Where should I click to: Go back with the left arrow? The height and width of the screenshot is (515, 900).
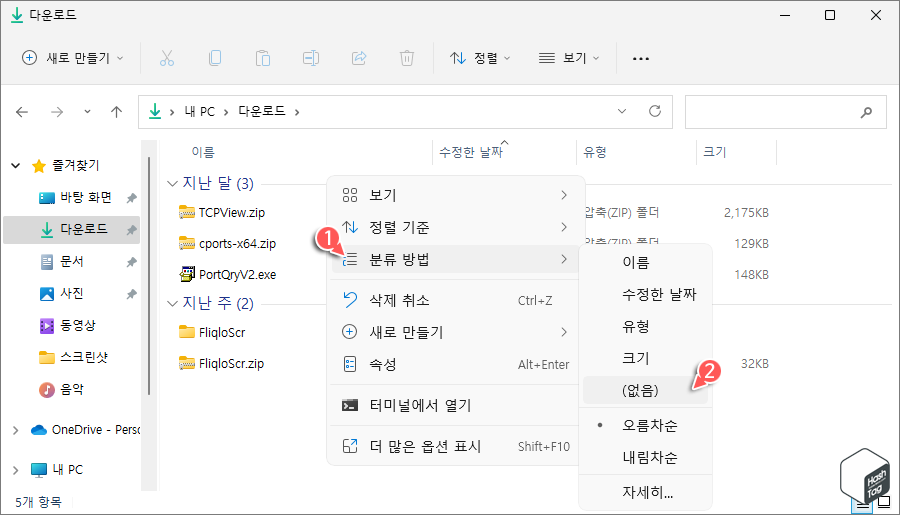(x=22, y=112)
